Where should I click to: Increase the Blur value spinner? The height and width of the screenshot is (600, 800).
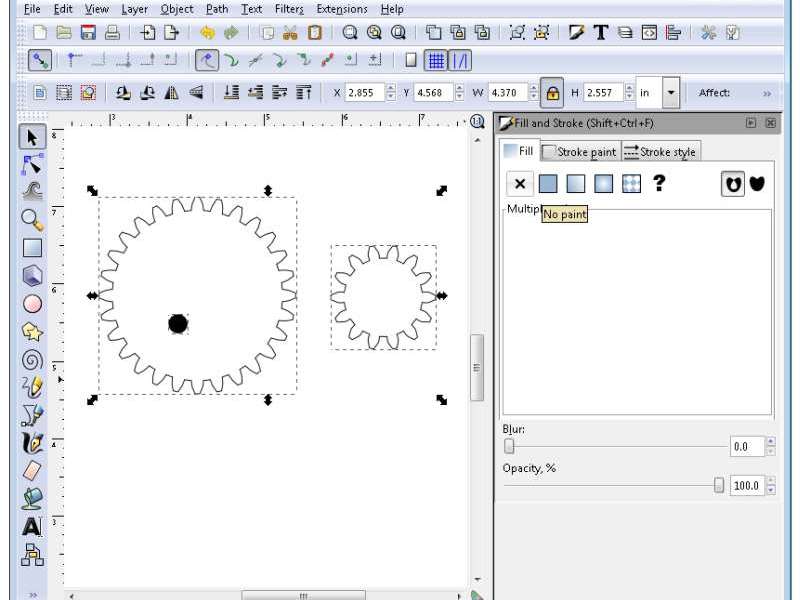771,441
